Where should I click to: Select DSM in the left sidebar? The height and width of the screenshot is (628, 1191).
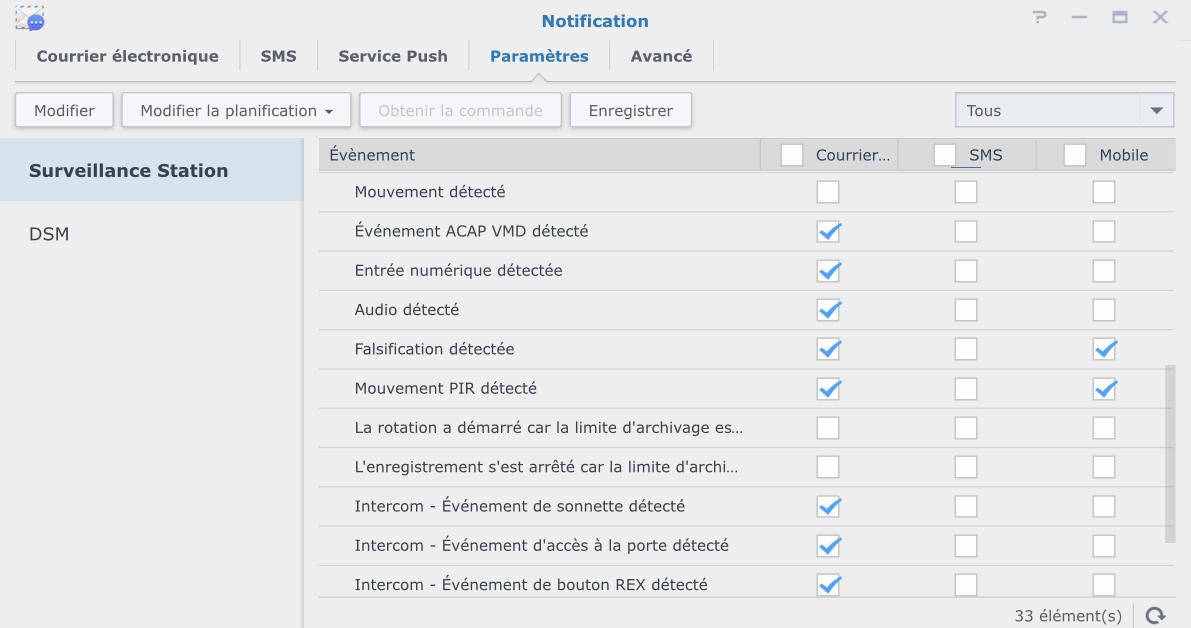pyautogui.click(x=46, y=234)
